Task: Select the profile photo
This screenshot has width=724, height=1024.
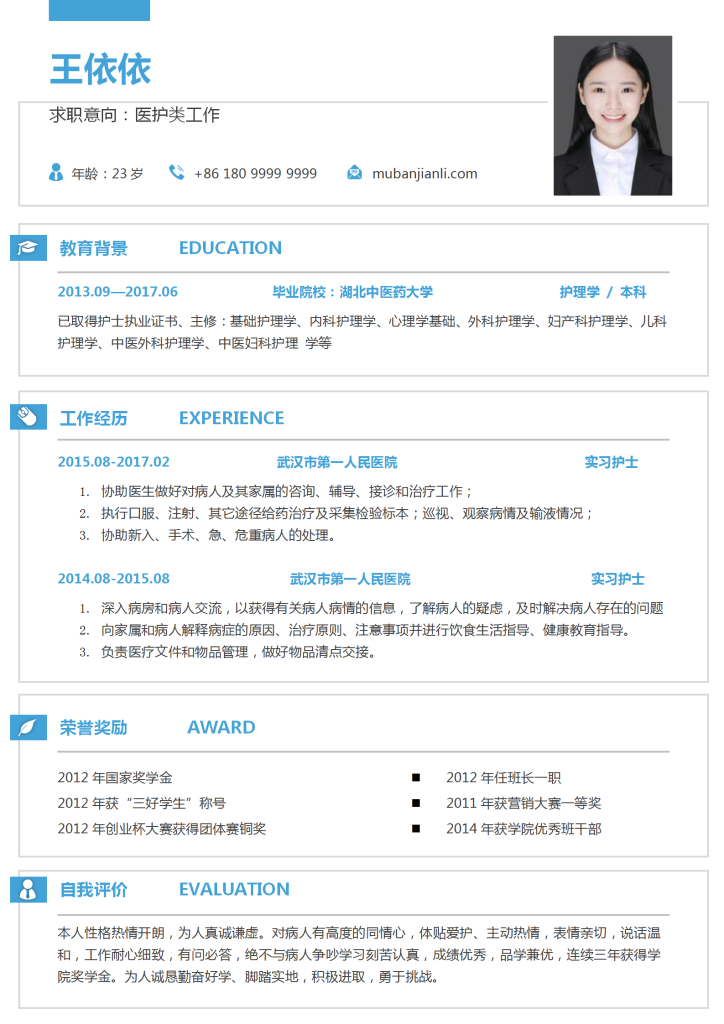Action: tap(612, 116)
